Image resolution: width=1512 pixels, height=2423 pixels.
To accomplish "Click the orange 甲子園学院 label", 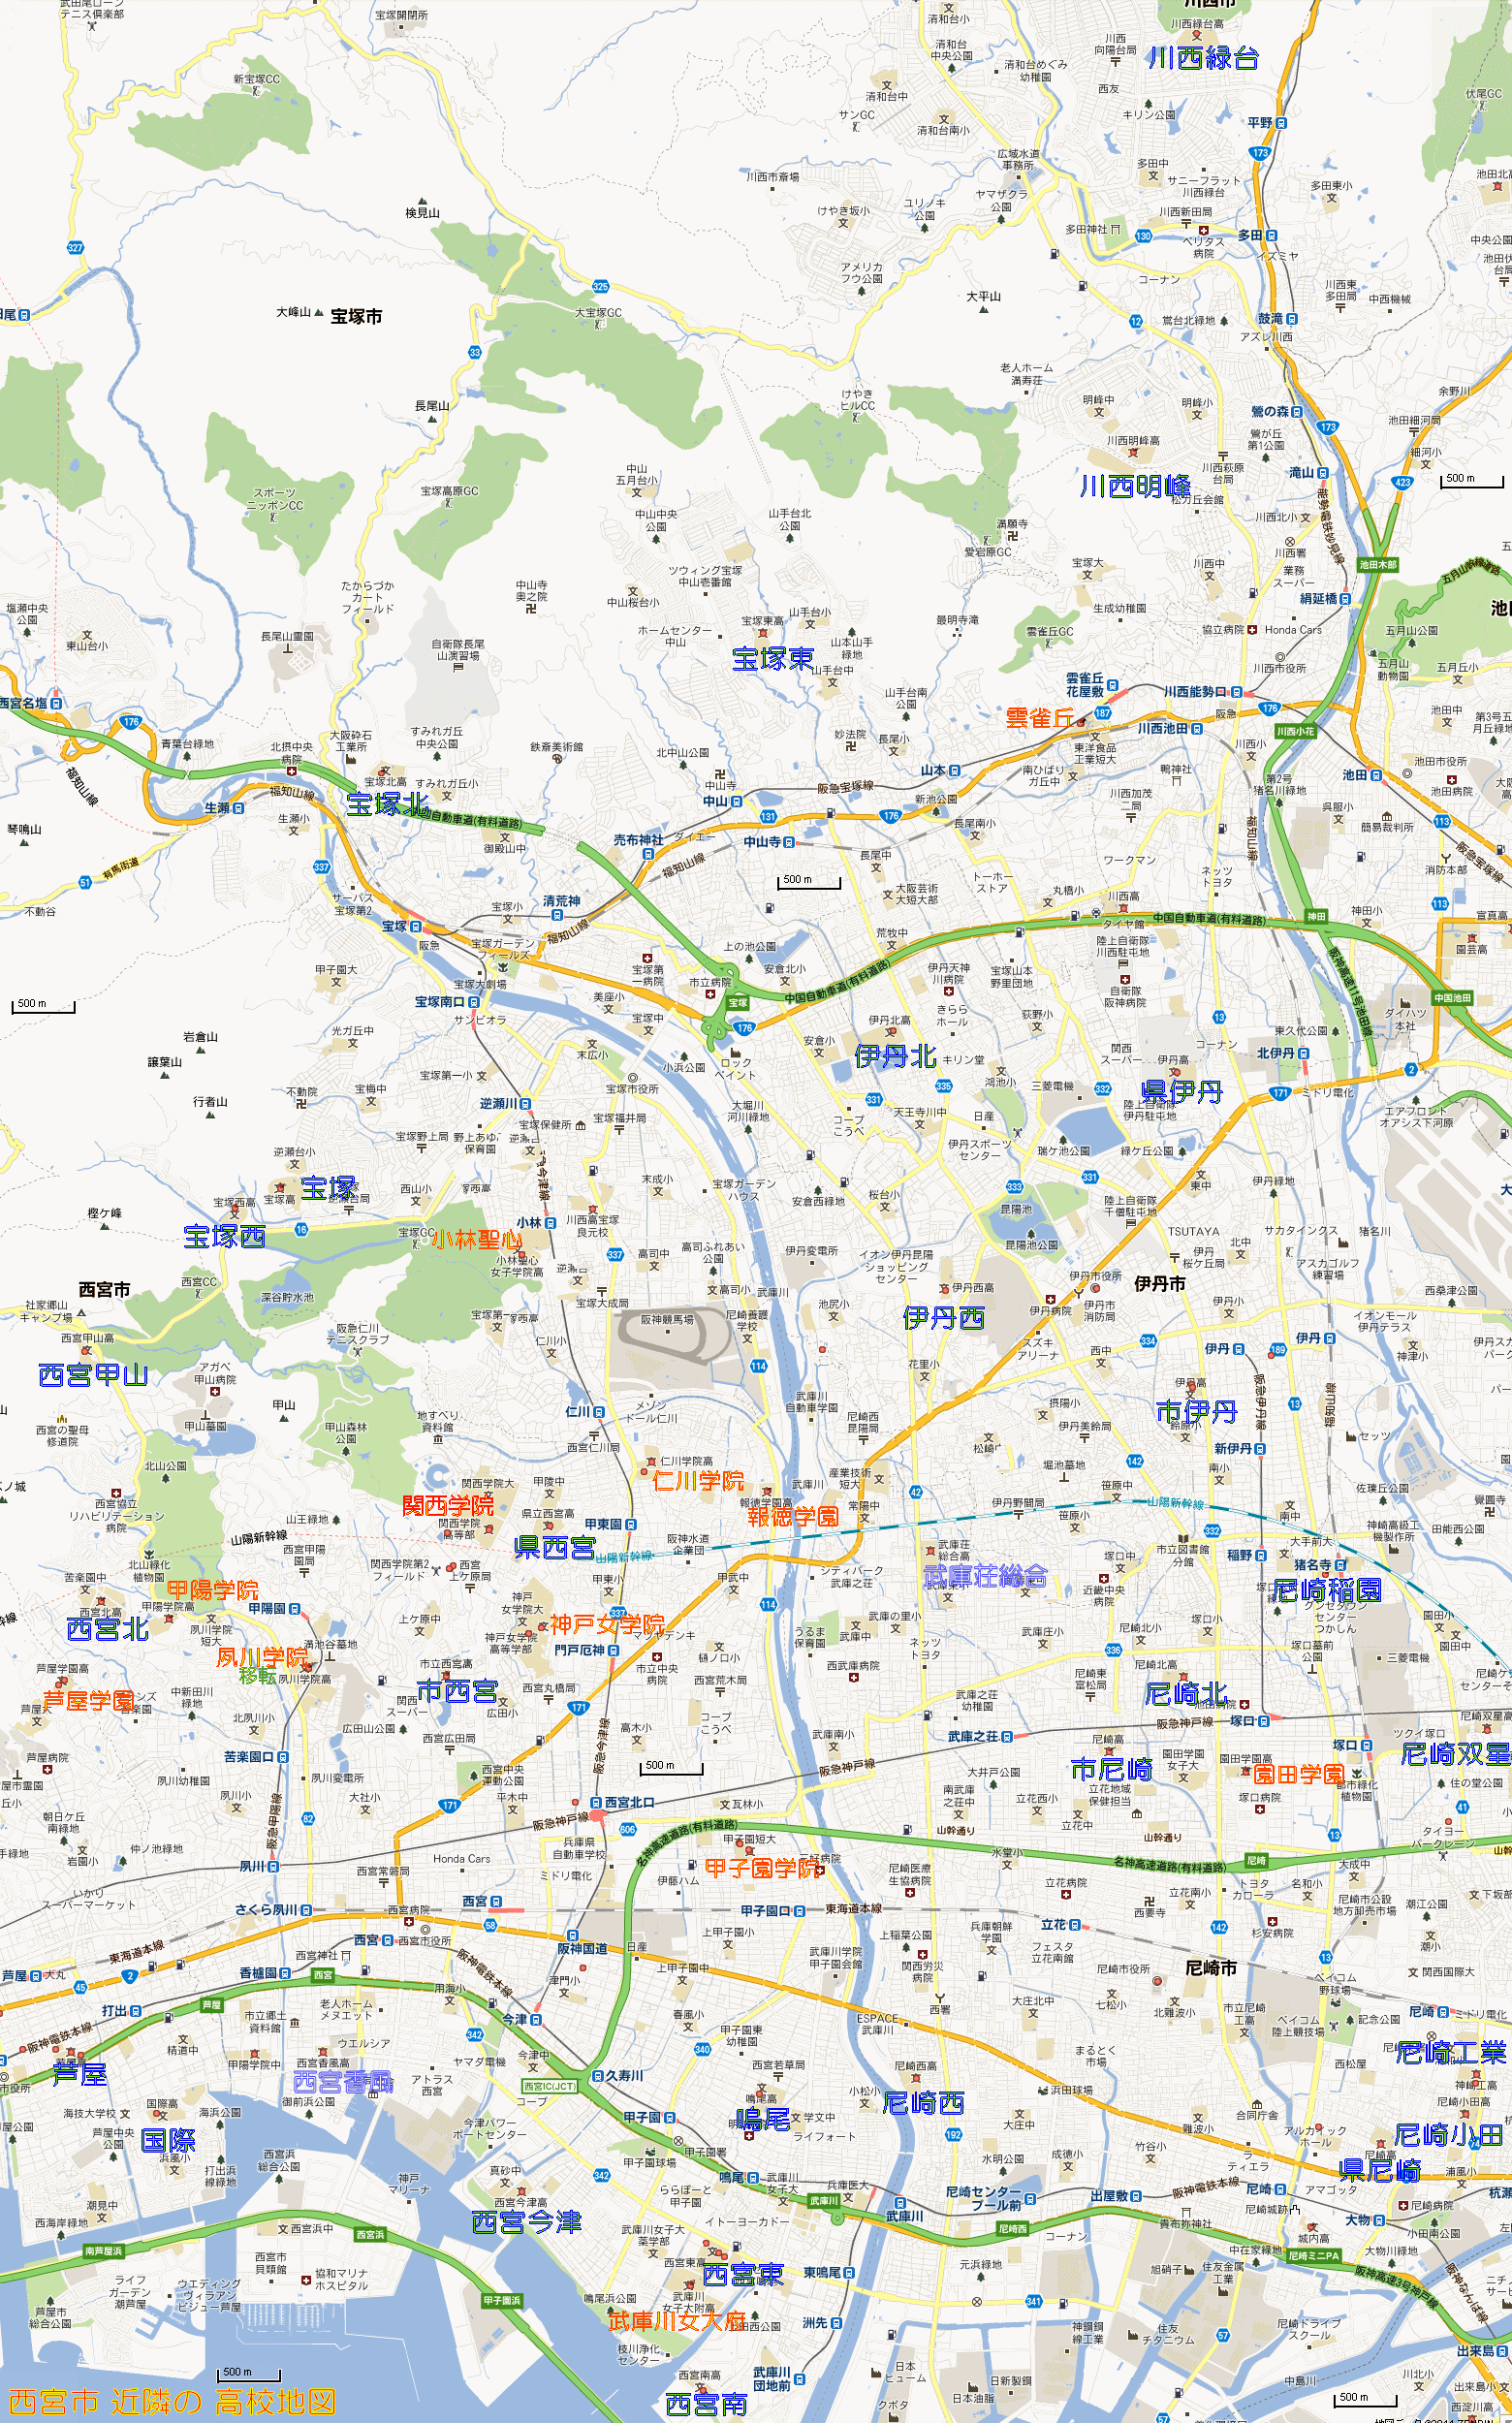I will 765,1868.
